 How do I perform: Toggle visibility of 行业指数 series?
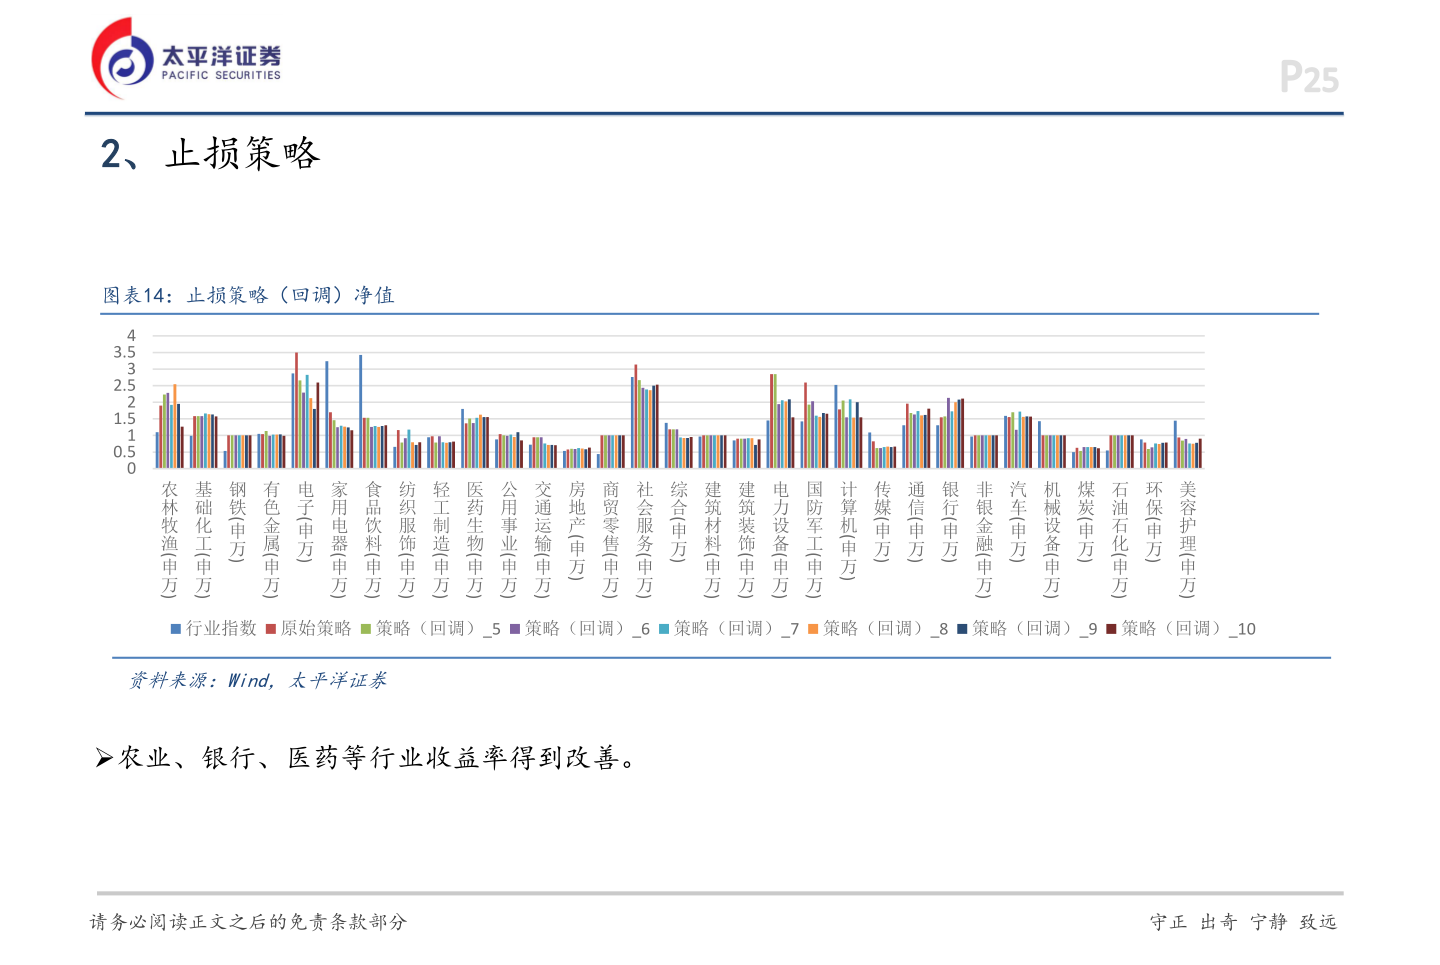click(x=174, y=629)
